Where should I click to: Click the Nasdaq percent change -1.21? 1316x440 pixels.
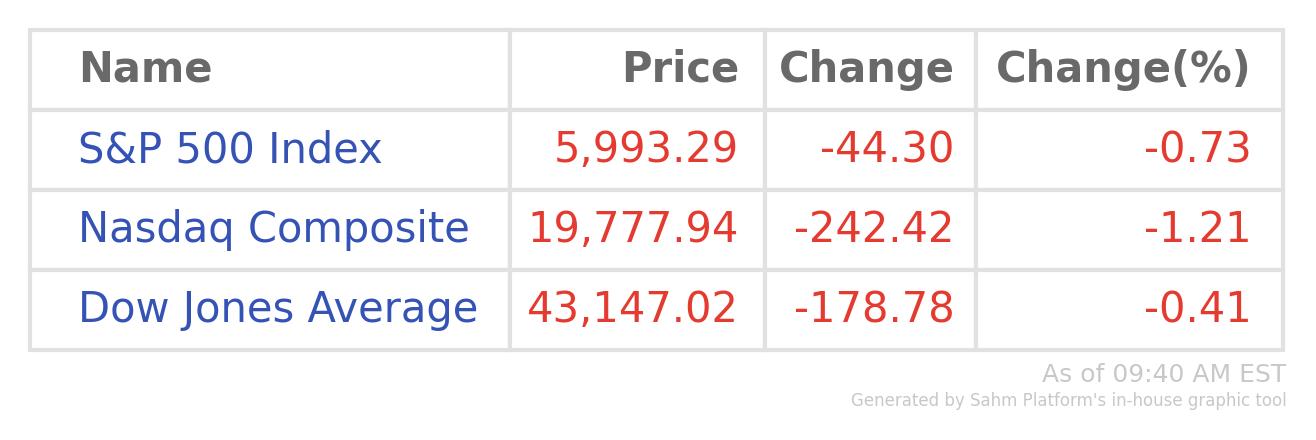click(x=1197, y=229)
